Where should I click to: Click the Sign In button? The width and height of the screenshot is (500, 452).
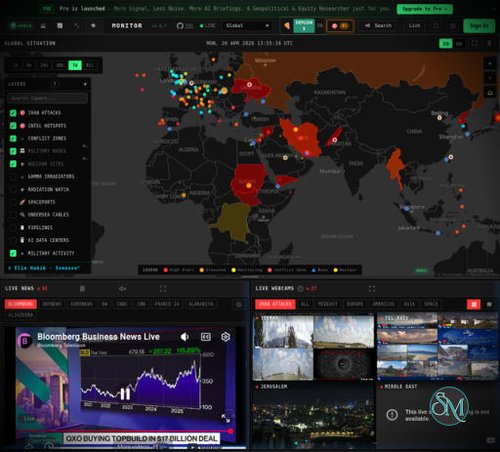[x=479, y=26]
